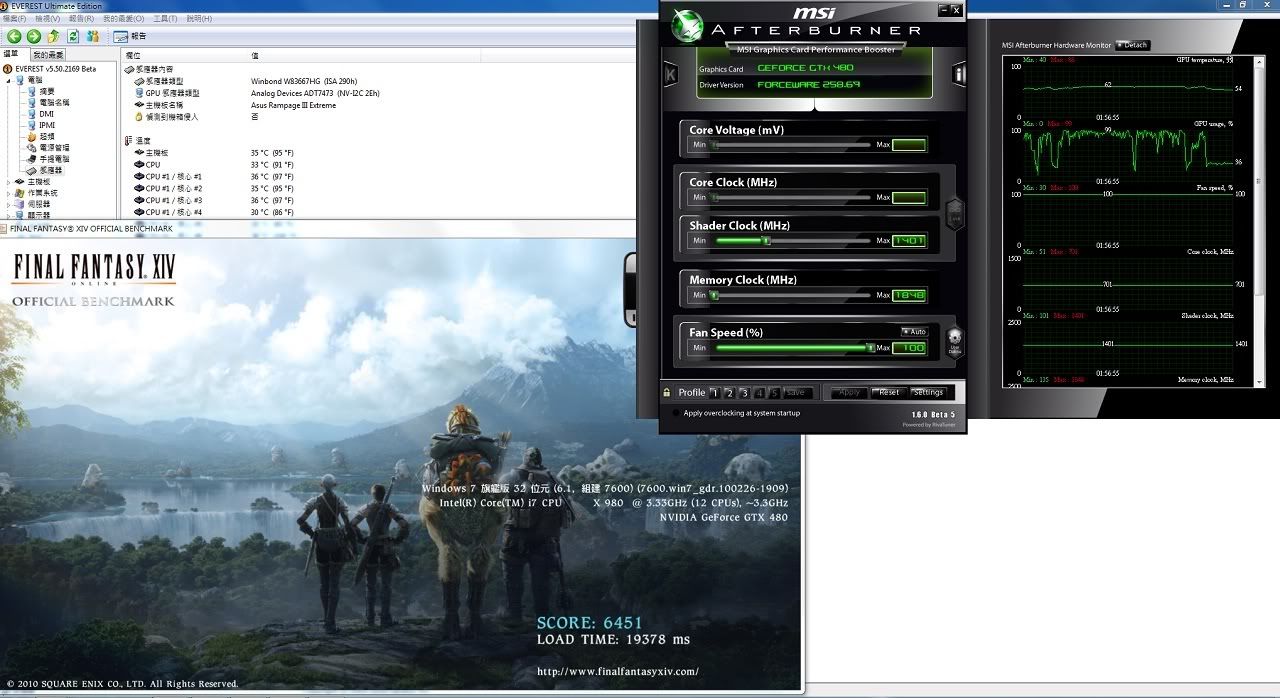The image size is (1280, 698).
Task: Open the 工具(T) Tools menu in EVEREST
Action: click(166, 18)
